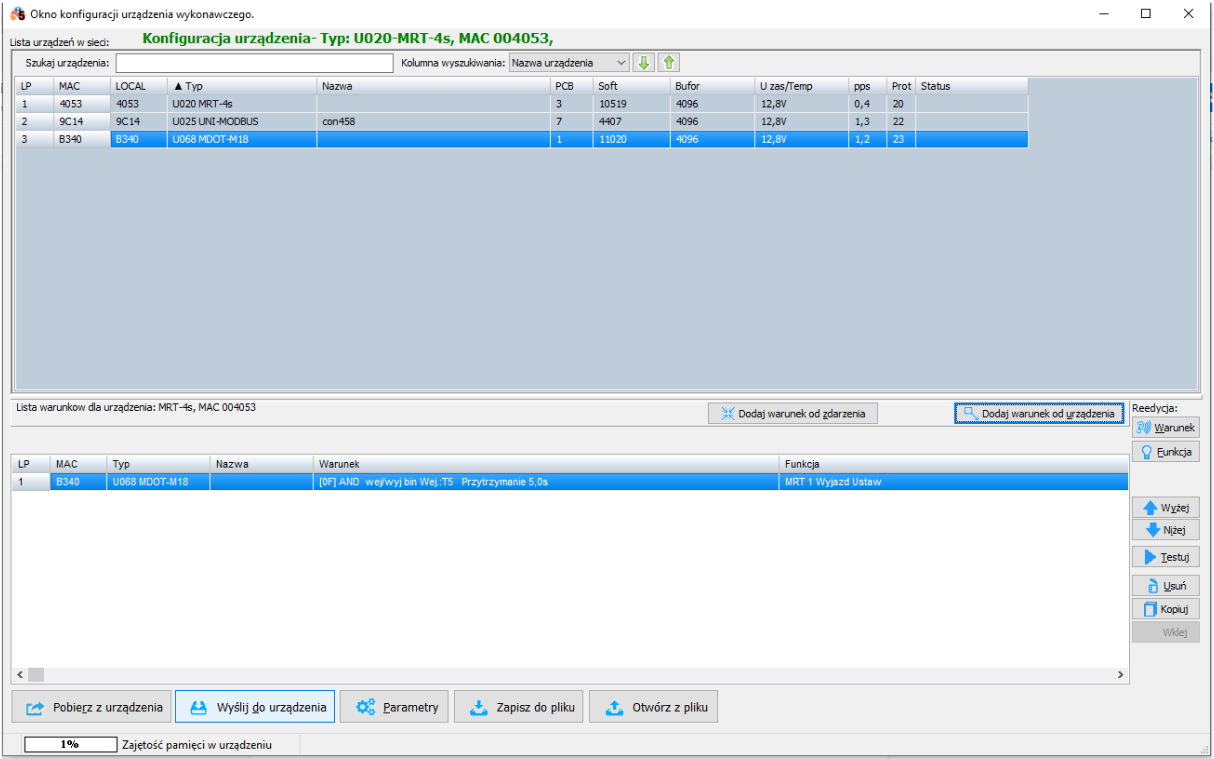Click the Prot column header

(901, 86)
